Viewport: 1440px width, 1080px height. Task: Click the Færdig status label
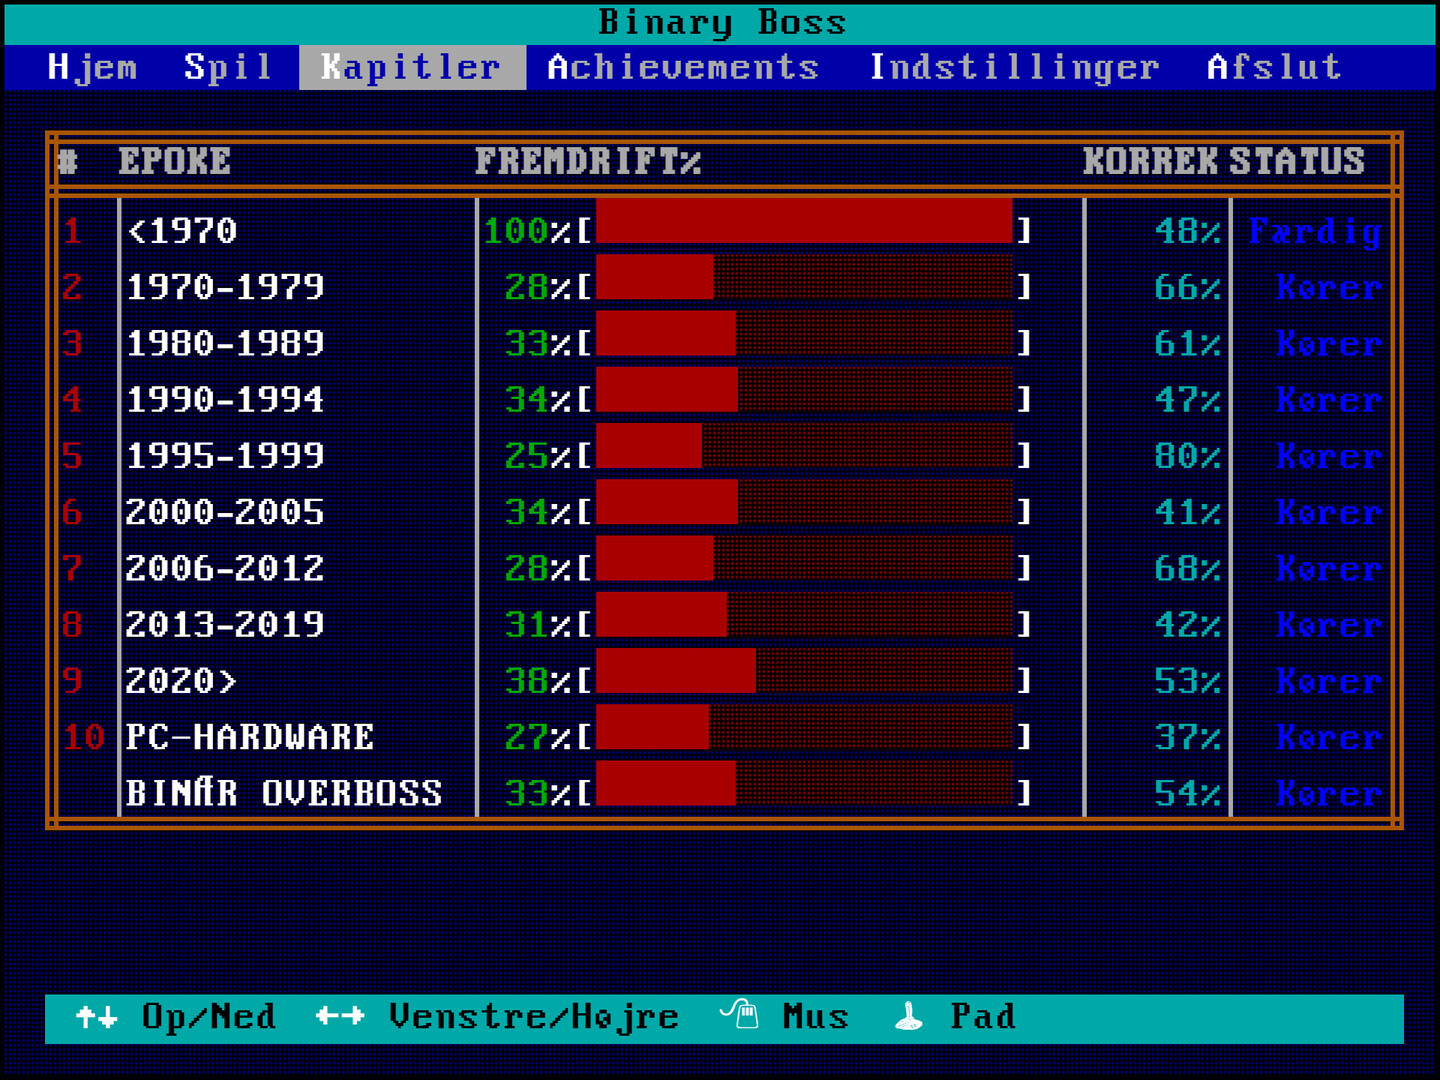[1314, 231]
